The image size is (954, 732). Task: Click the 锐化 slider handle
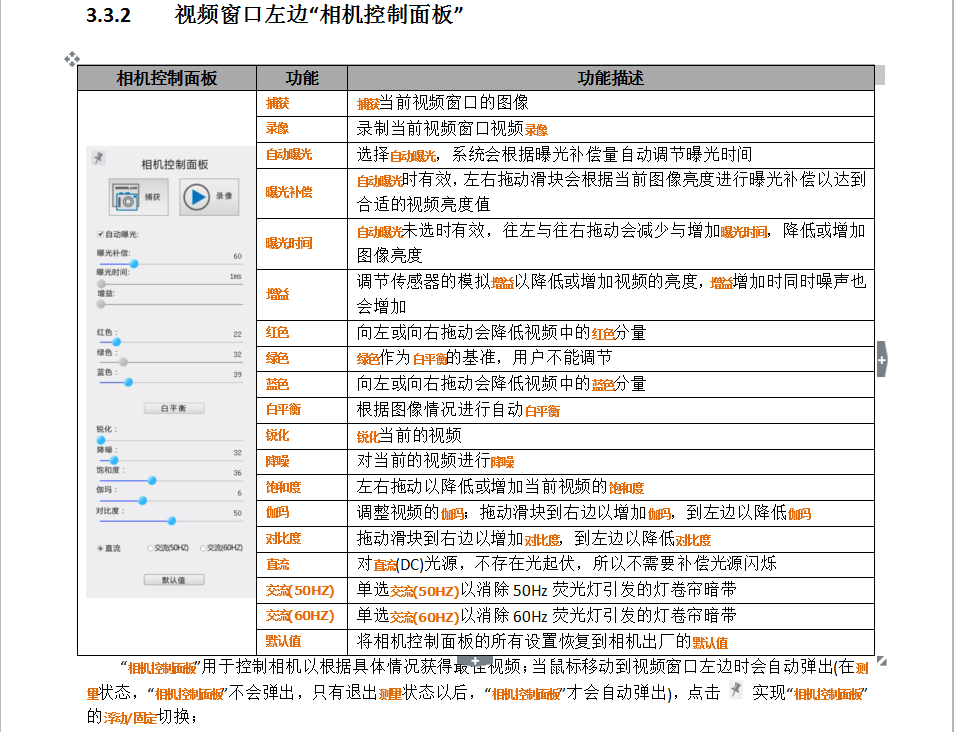[x=101, y=440]
